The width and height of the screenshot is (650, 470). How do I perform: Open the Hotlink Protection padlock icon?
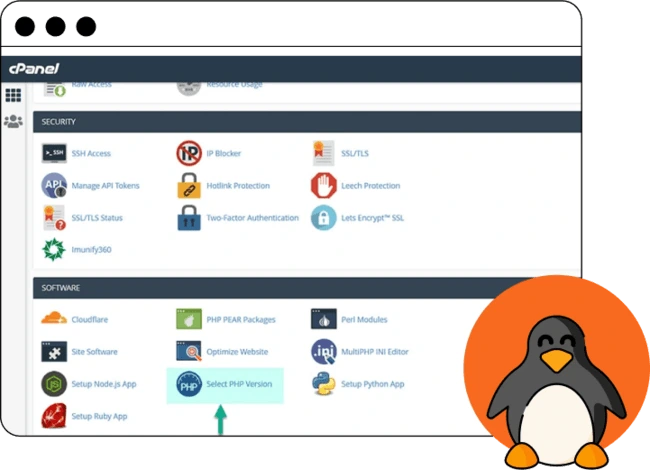click(x=189, y=185)
